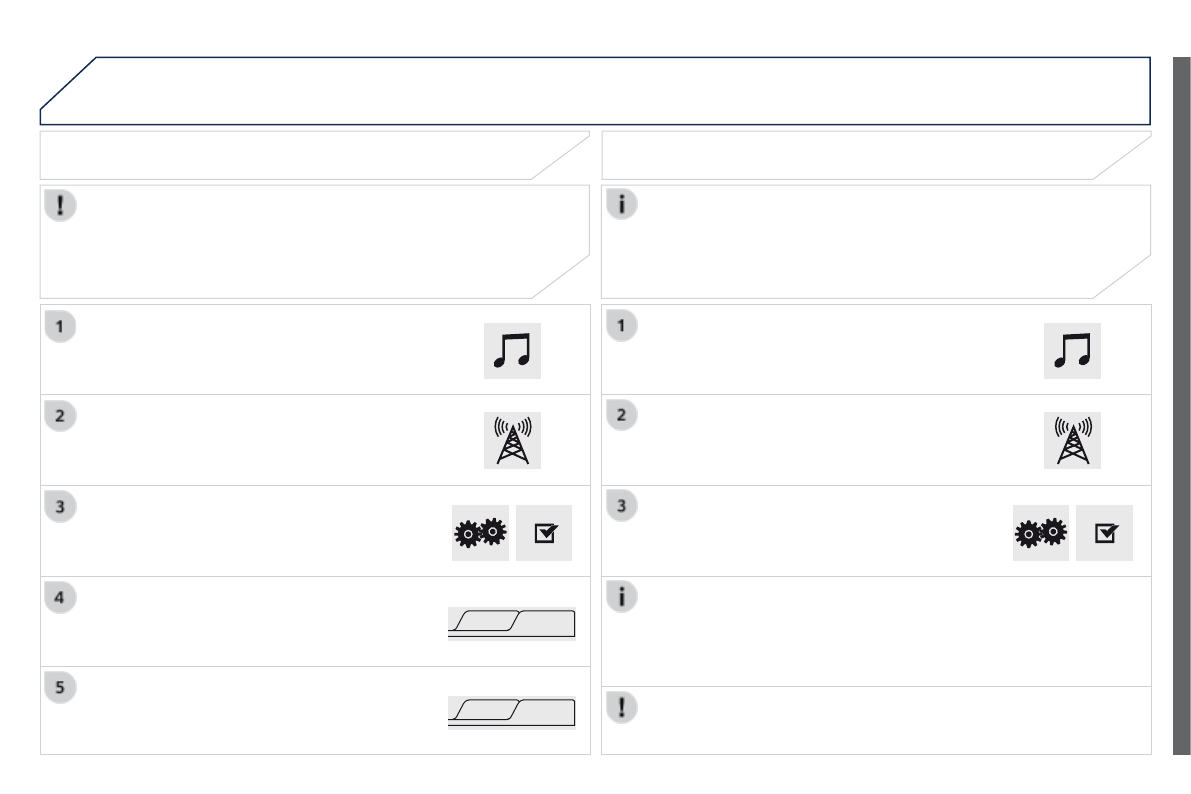Click the music note icon in right panel
The height and width of the screenshot is (794, 1191).
click(1072, 350)
